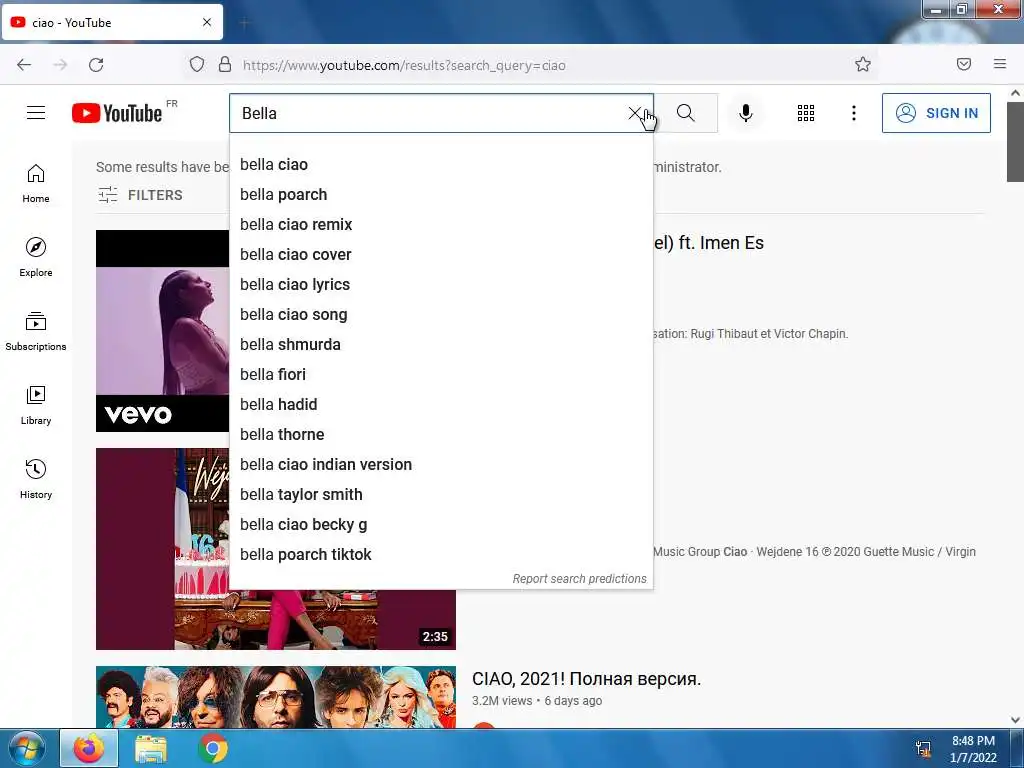Image resolution: width=1024 pixels, height=768 pixels.
Task: Pick suggestion 'bella ciao indian version'
Action: (x=441, y=465)
